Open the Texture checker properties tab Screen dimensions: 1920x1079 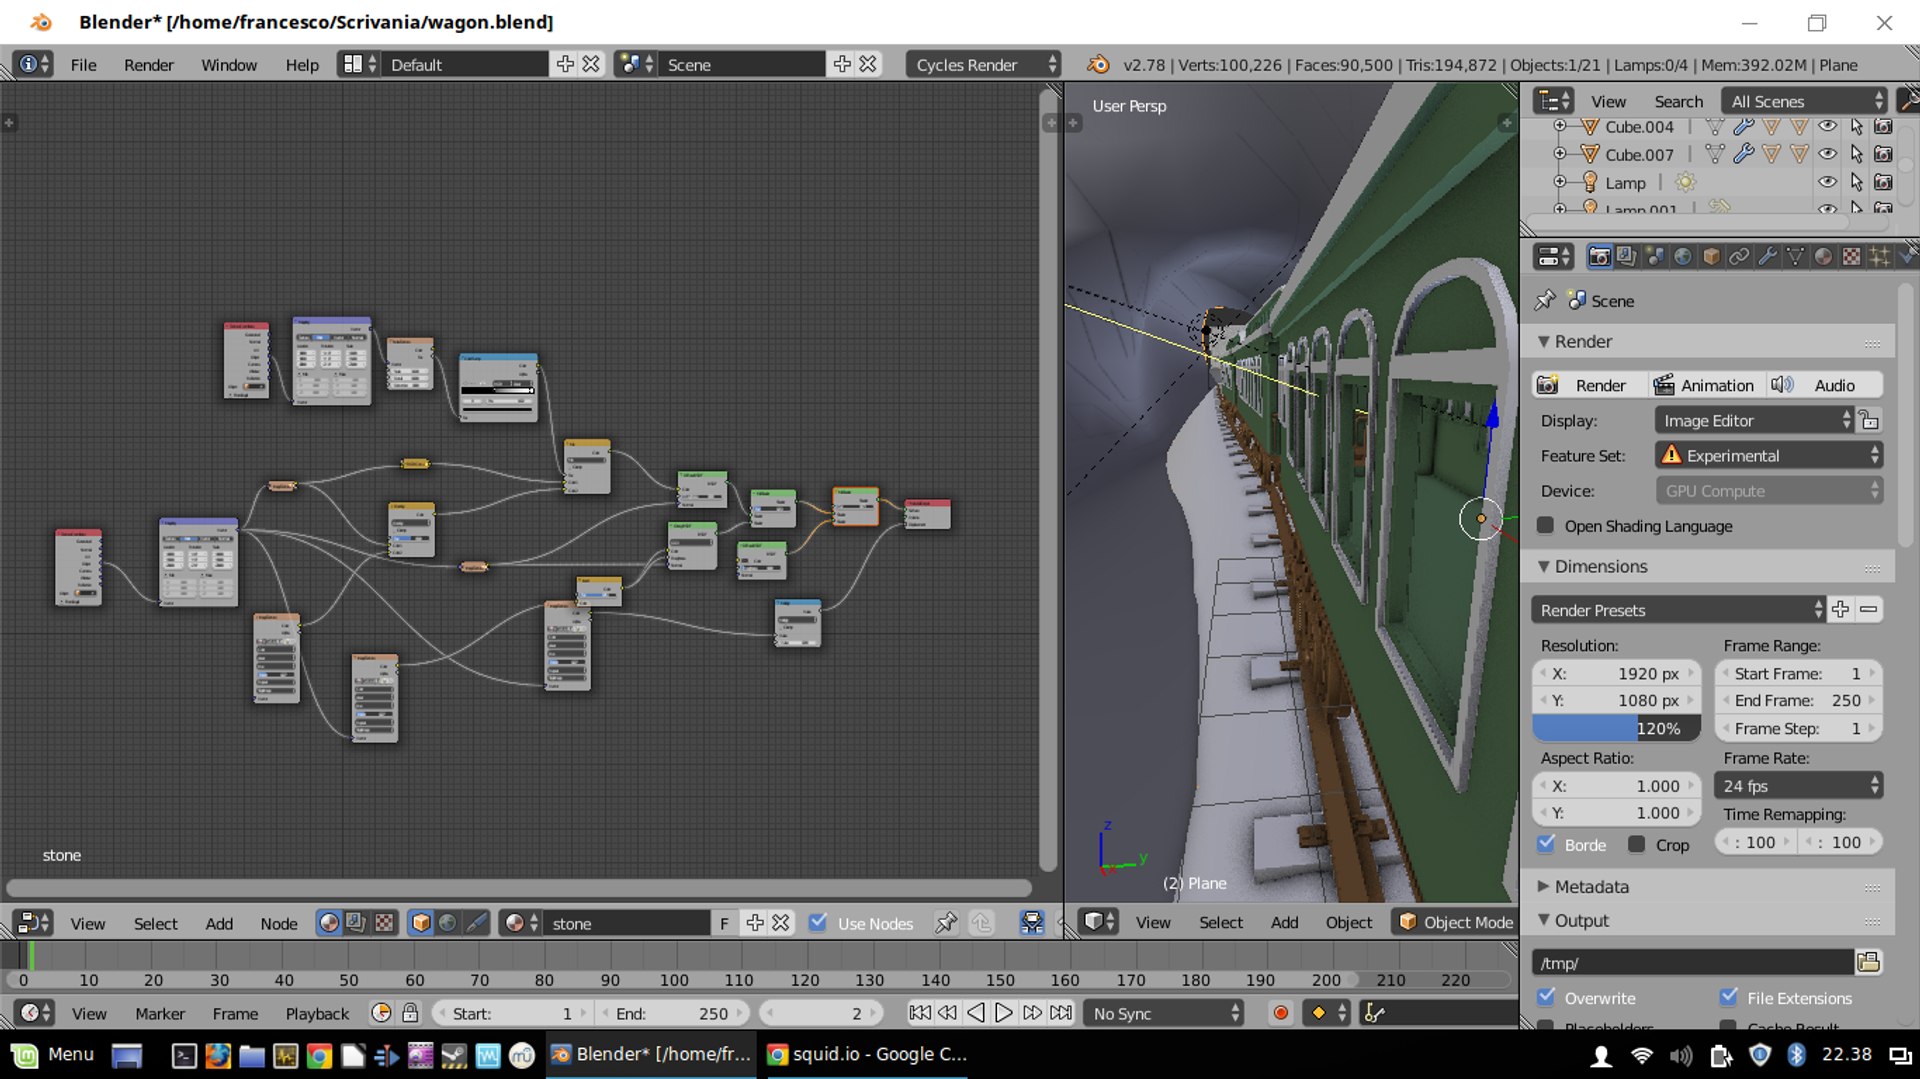point(1851,257)
